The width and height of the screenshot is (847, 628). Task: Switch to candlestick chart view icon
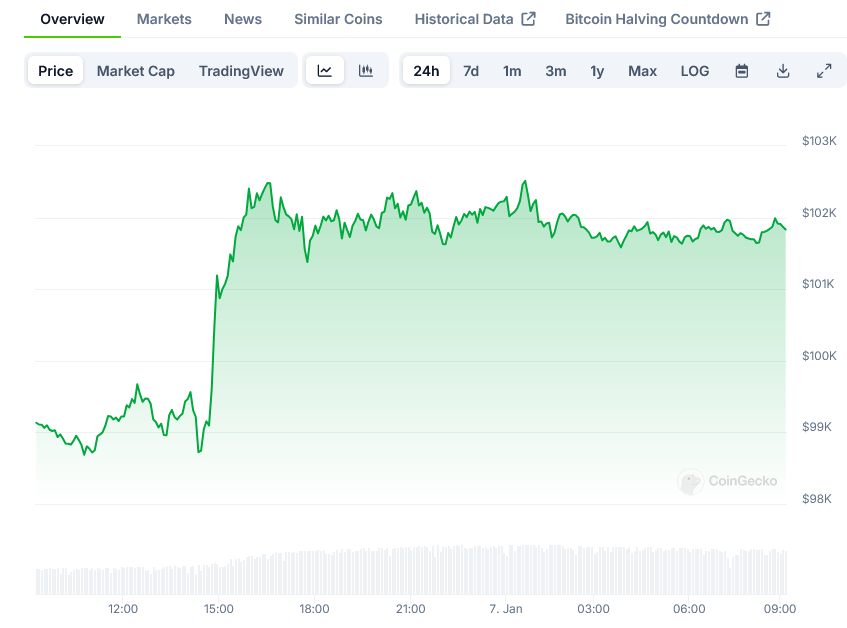366,71
